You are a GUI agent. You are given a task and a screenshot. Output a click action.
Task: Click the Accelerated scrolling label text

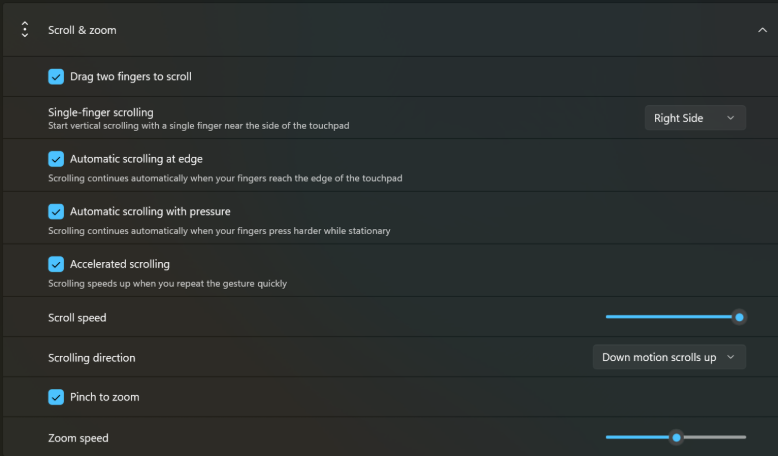point(120,264)
